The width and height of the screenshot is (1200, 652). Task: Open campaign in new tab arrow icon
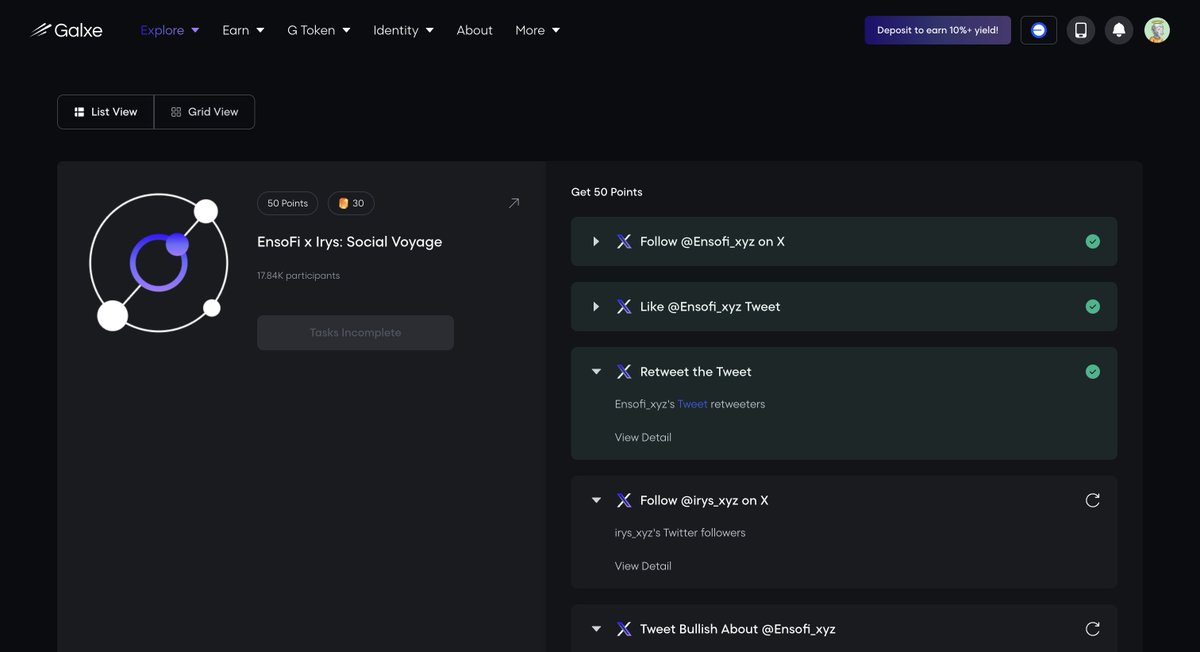tap(514, 203)
